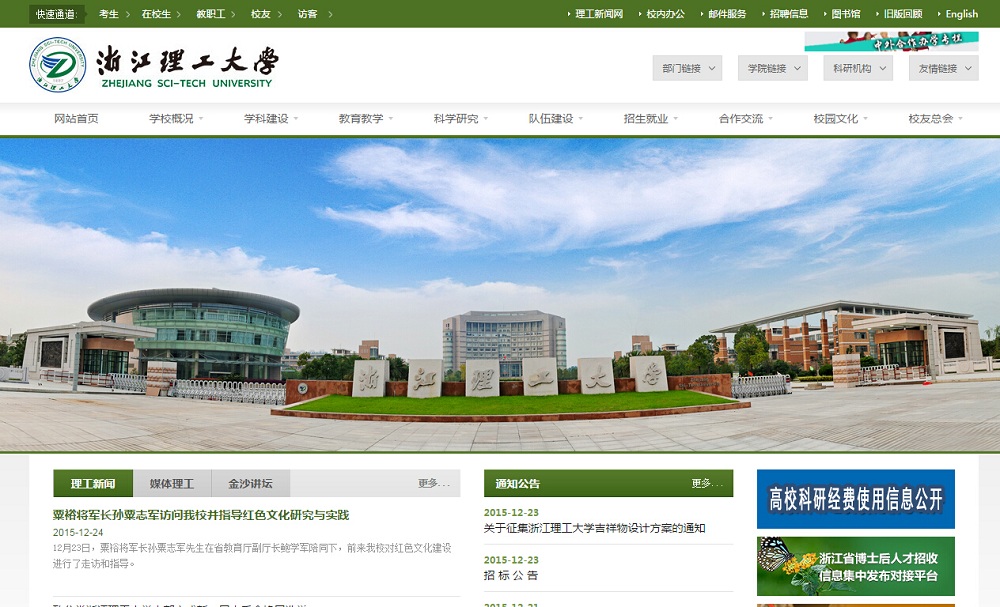Screen dimensions: 1000x607
Task: Open 图书馆 in the top bar
Action: tap(846, 14)
